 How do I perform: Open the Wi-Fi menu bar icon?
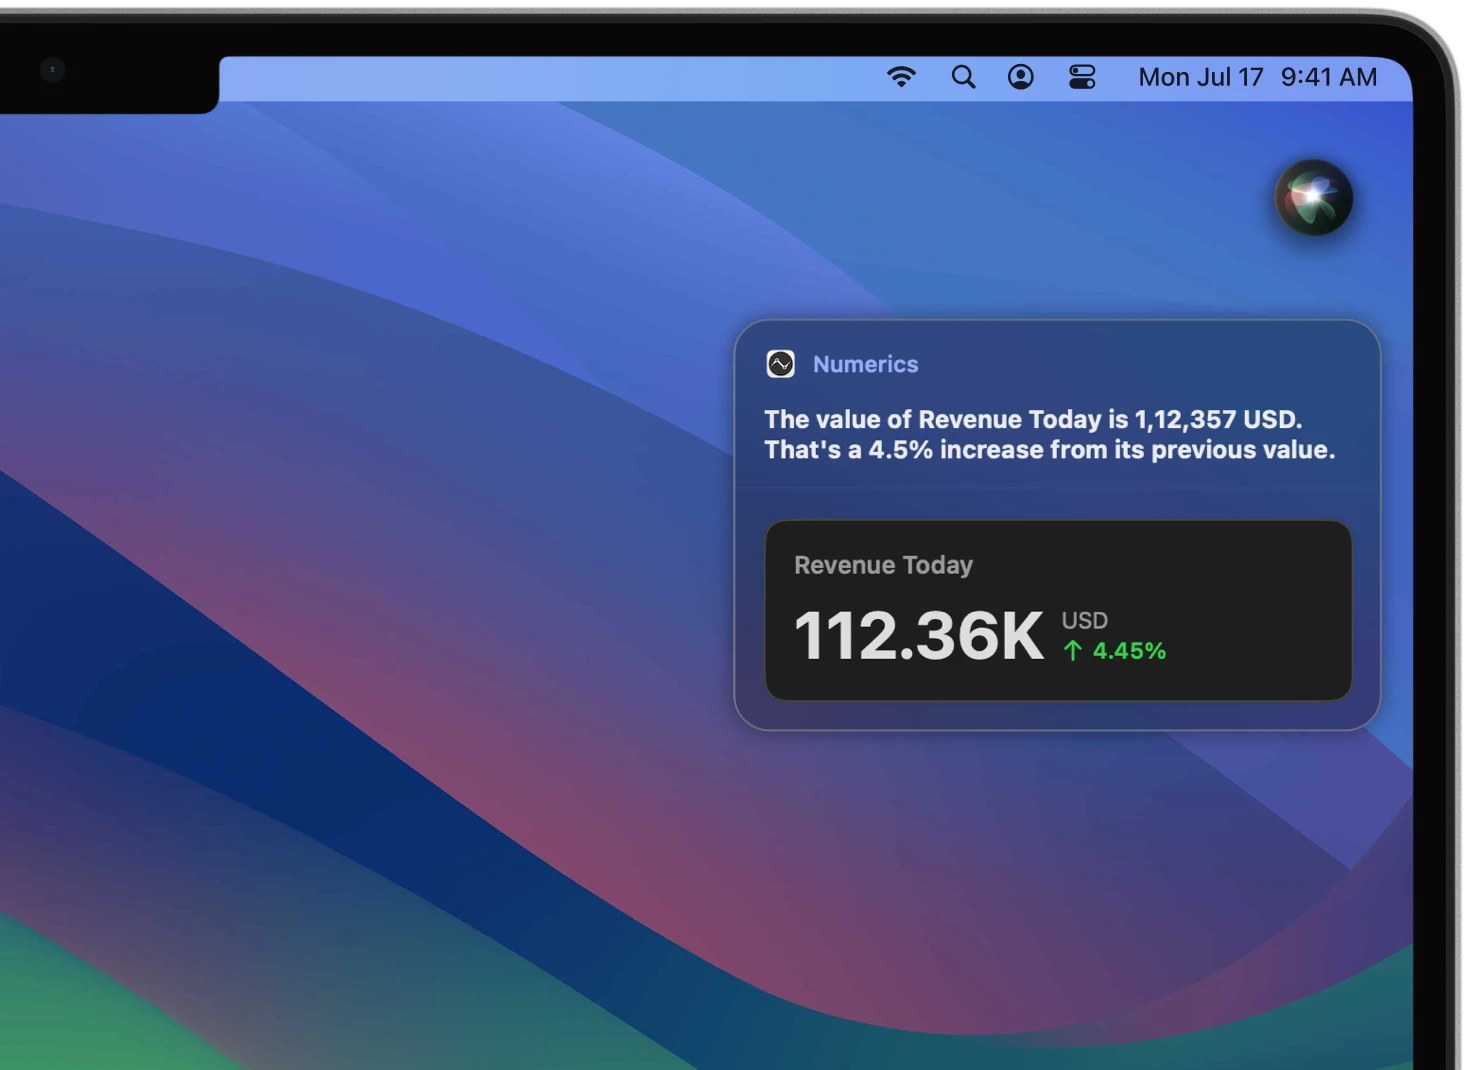point(901,77)
